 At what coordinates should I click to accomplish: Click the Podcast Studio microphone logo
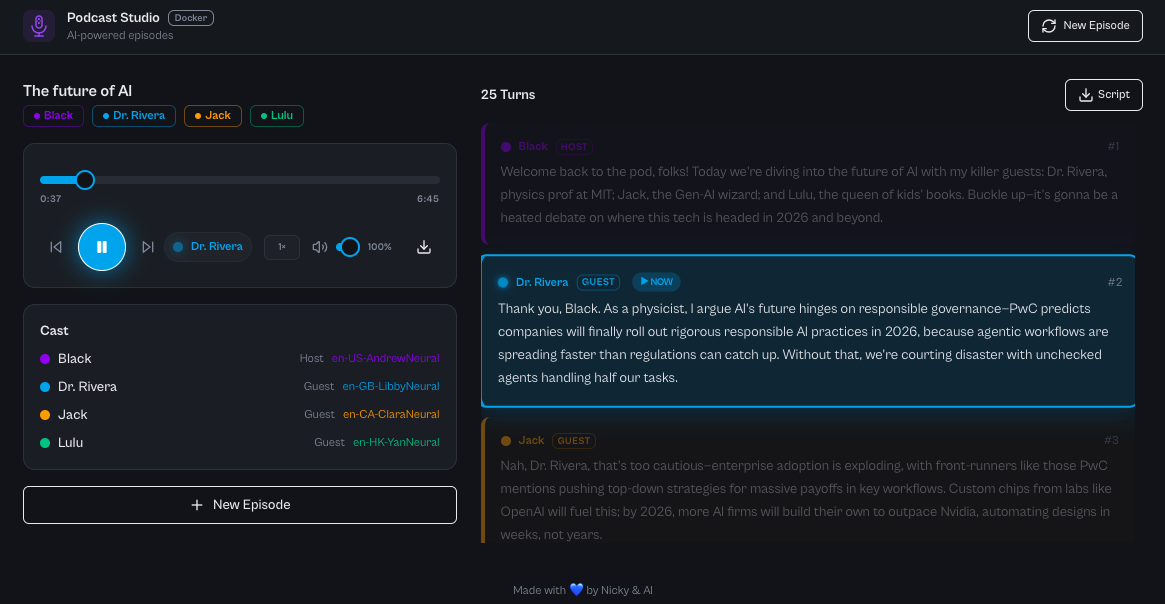(x=39, y=26)
